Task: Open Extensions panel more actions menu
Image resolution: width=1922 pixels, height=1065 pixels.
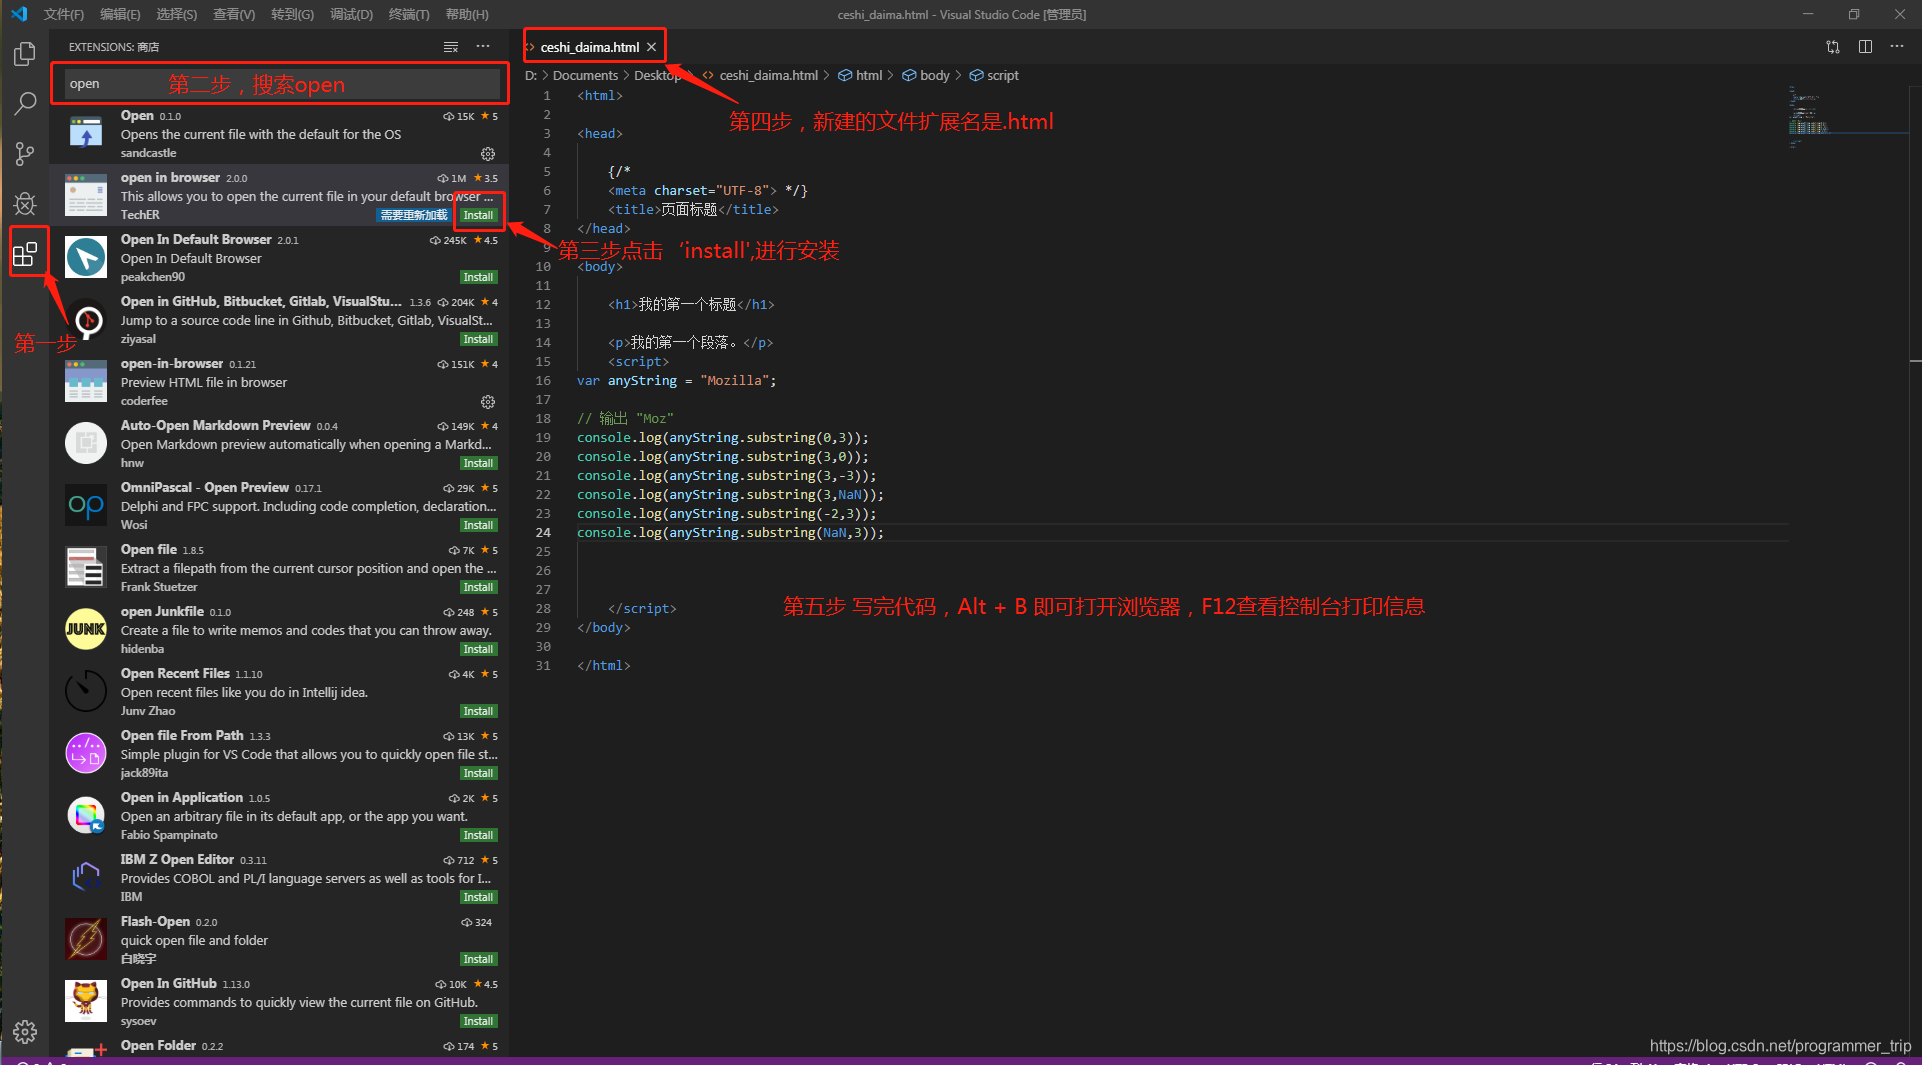Action: (483, 47)
